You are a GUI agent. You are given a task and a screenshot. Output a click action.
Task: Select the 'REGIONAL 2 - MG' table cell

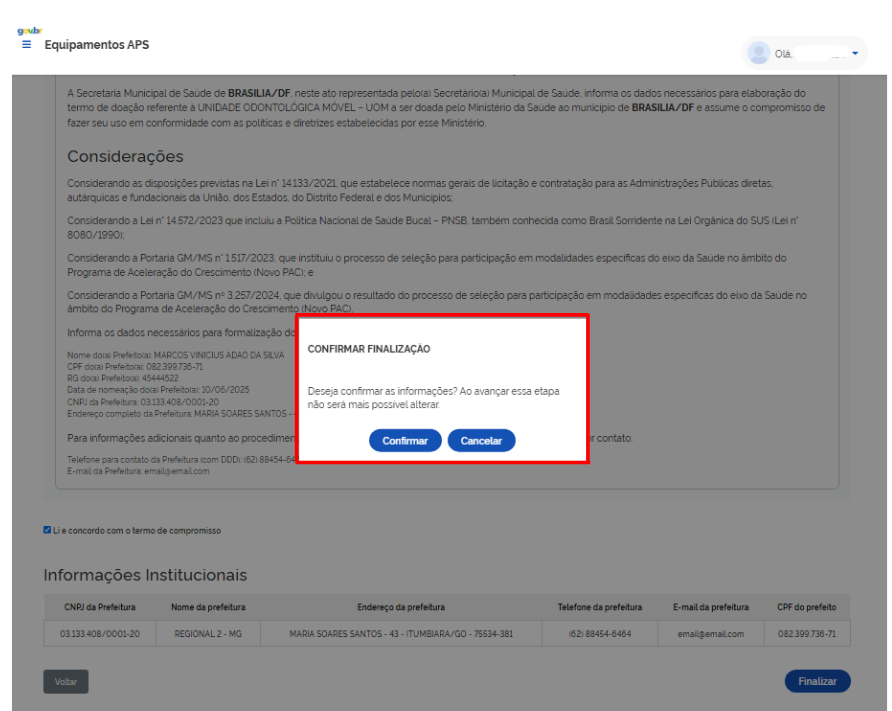pos(208,634)
